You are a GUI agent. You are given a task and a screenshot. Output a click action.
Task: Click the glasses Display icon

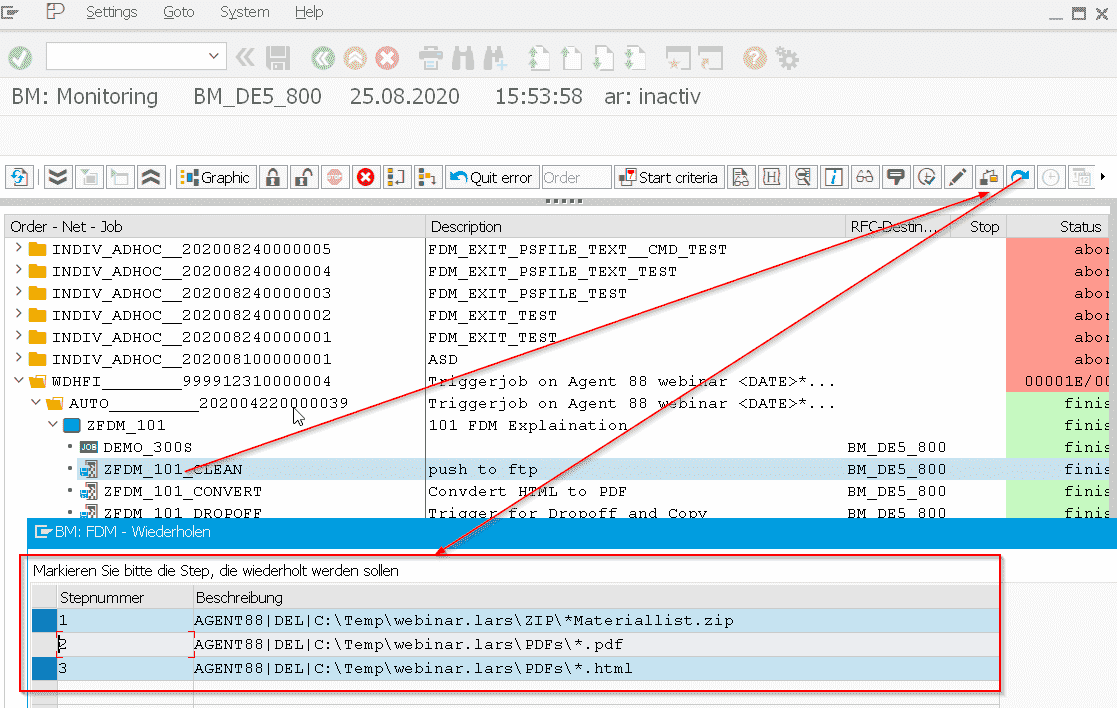865,177
